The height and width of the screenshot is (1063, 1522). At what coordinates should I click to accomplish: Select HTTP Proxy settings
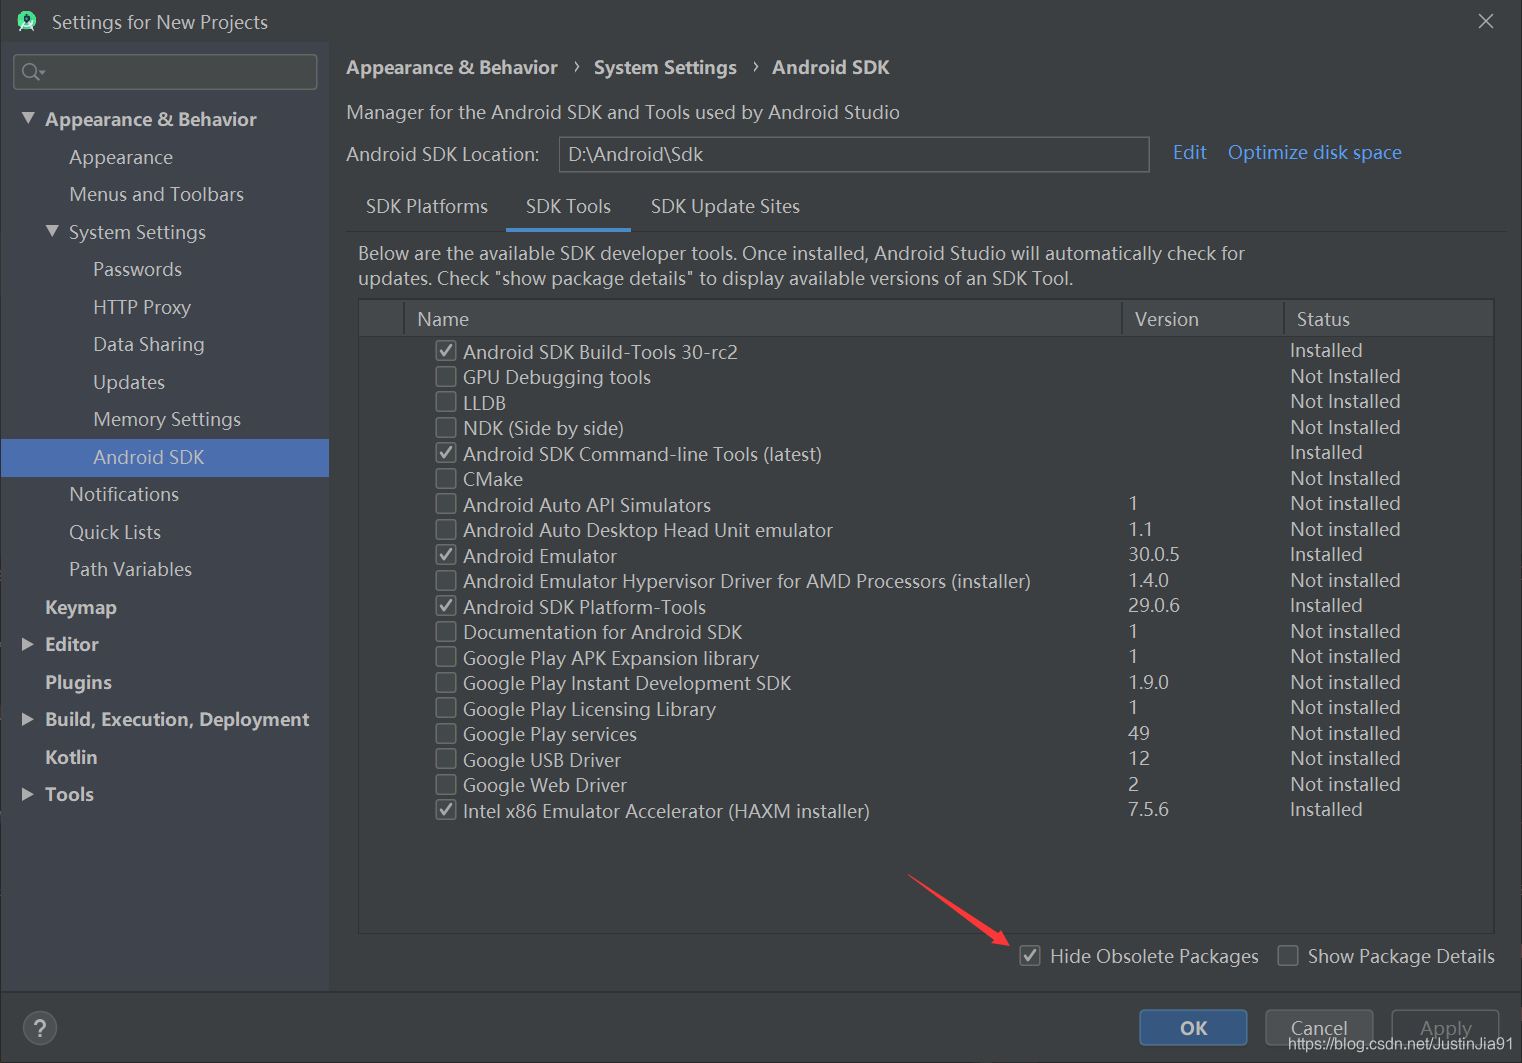coord(142,307)
